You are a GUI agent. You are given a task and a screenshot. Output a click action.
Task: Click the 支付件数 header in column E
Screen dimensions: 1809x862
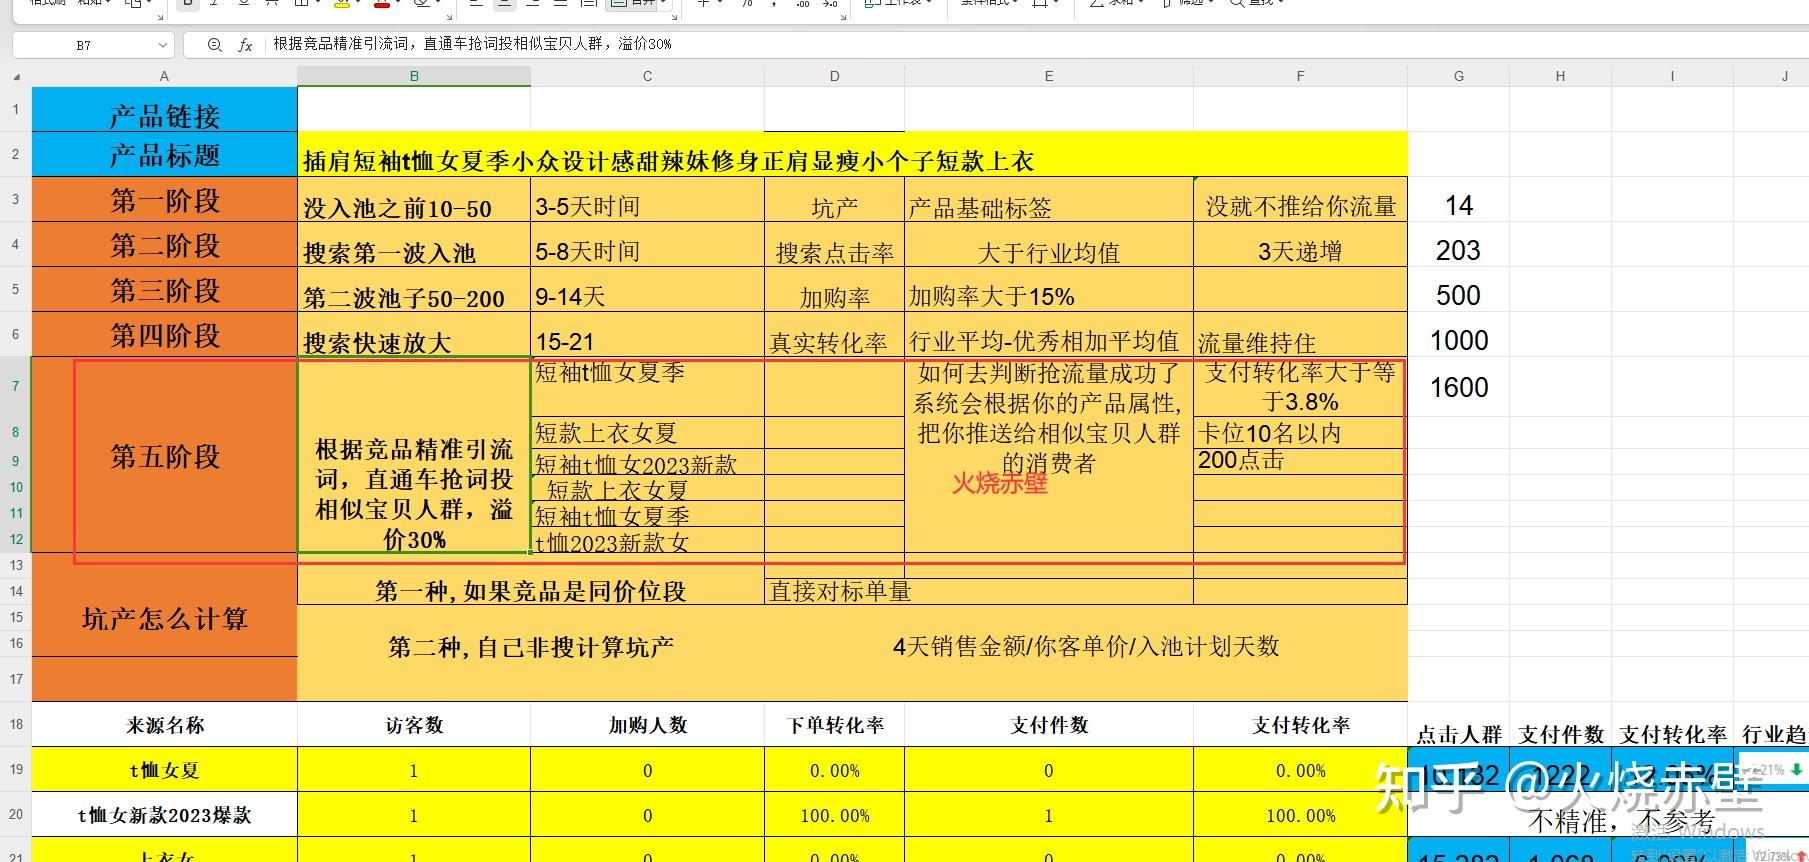1048,724
